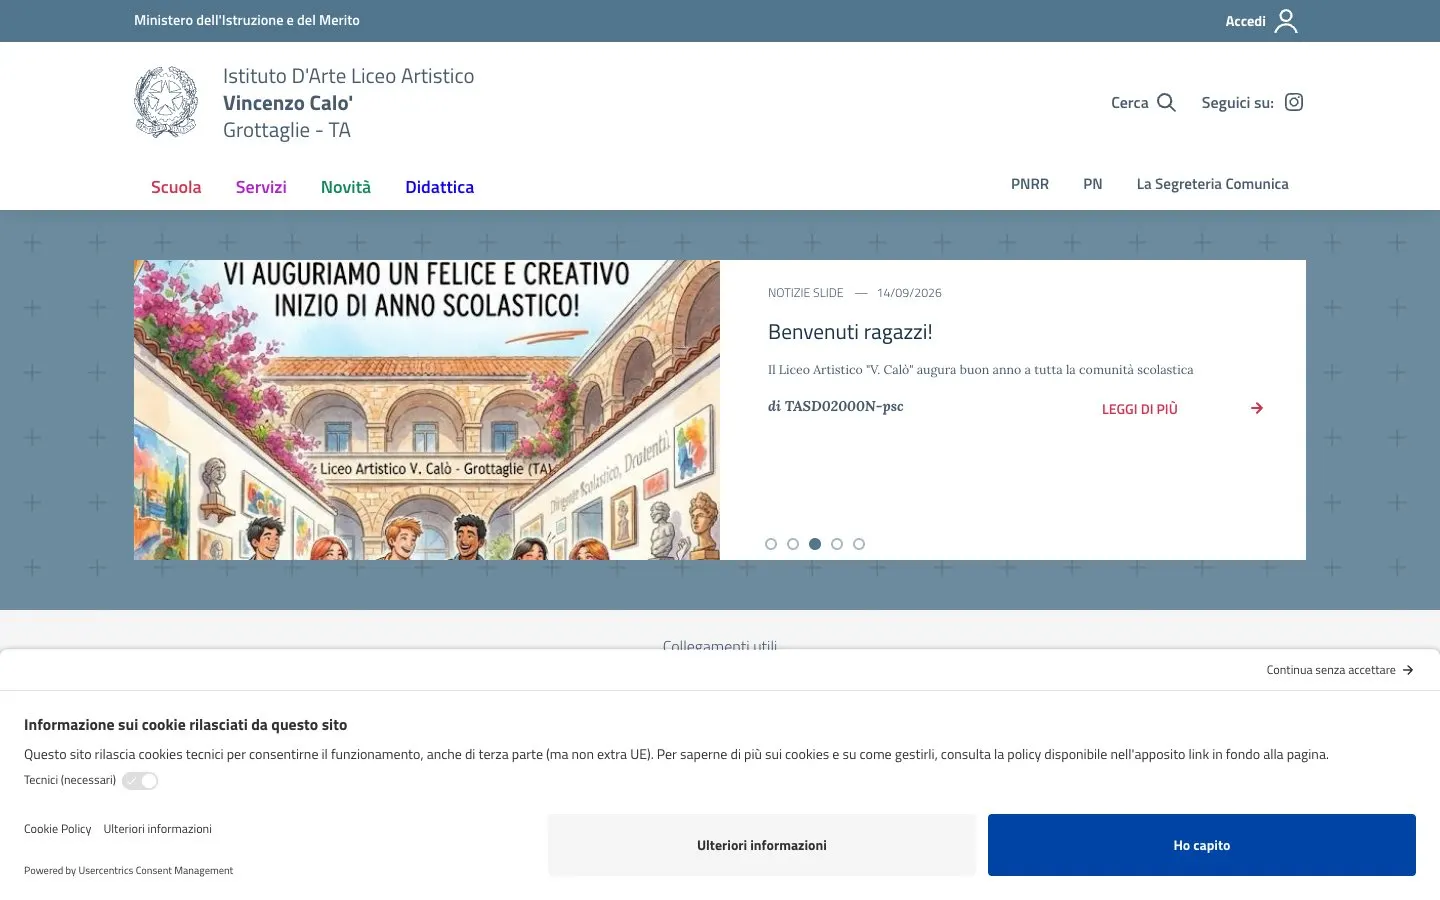Click the date 14/09/2026
The image size is (1440, 900).
(909, 293)
